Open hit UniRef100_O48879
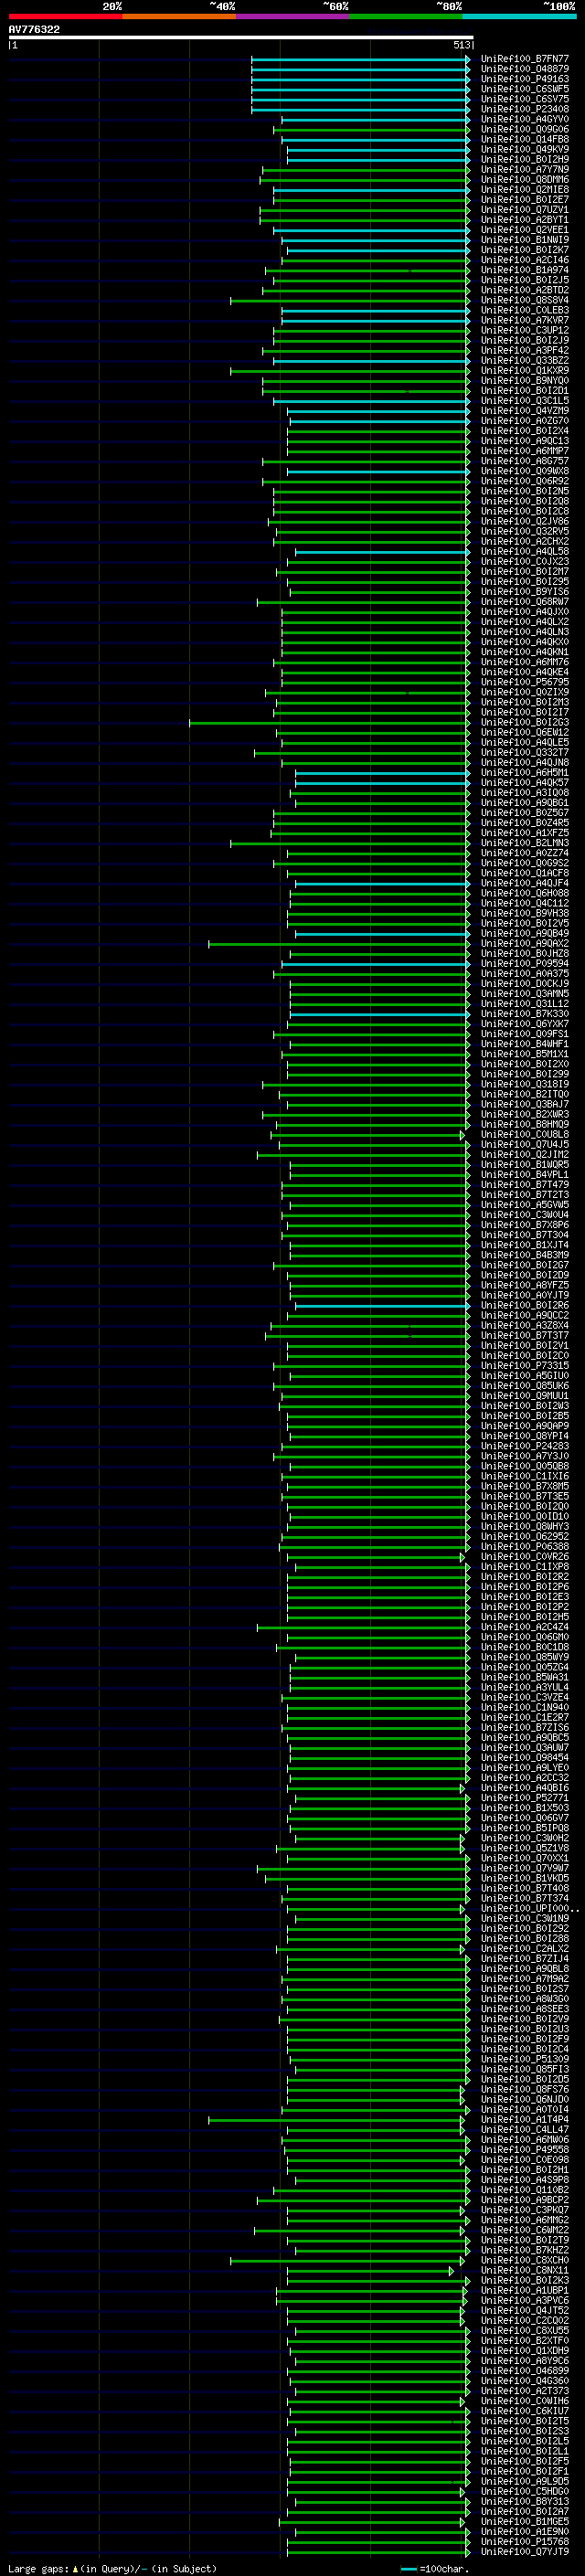Viewport: 585px width, 2576px height. [525, 69]
